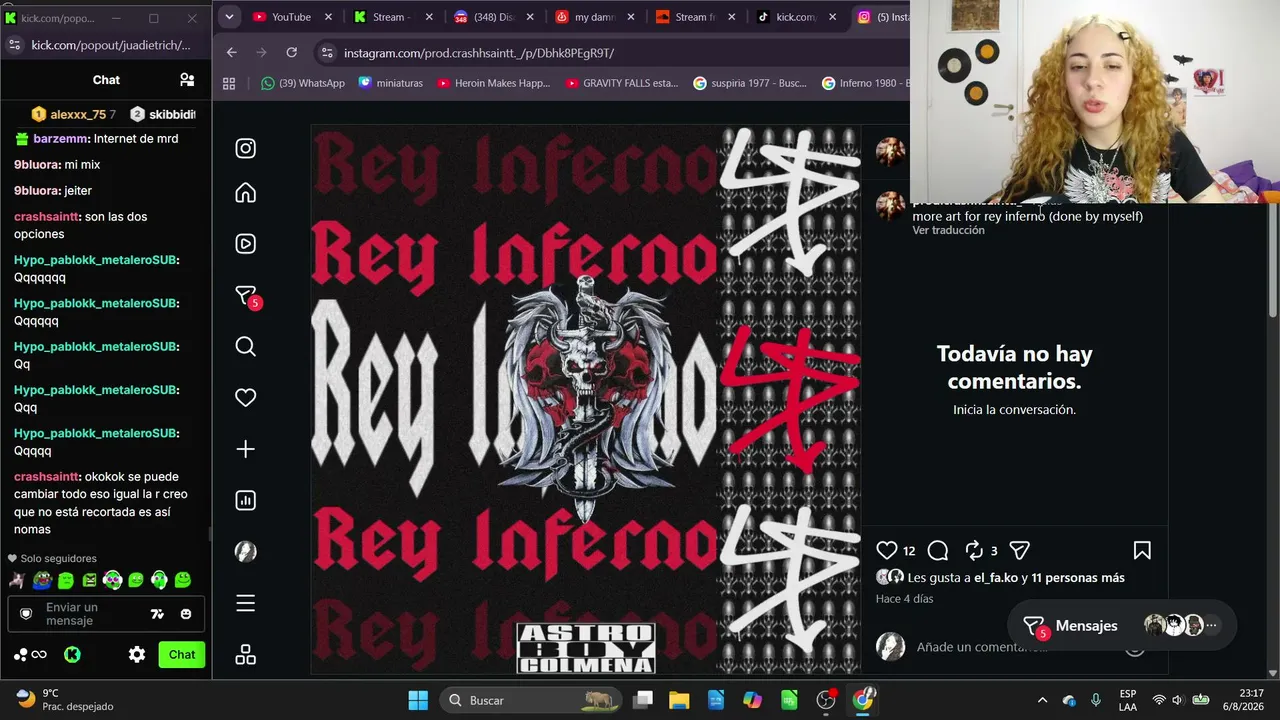
Task: Open Kick chat settings gear
Action: [137, 655]
